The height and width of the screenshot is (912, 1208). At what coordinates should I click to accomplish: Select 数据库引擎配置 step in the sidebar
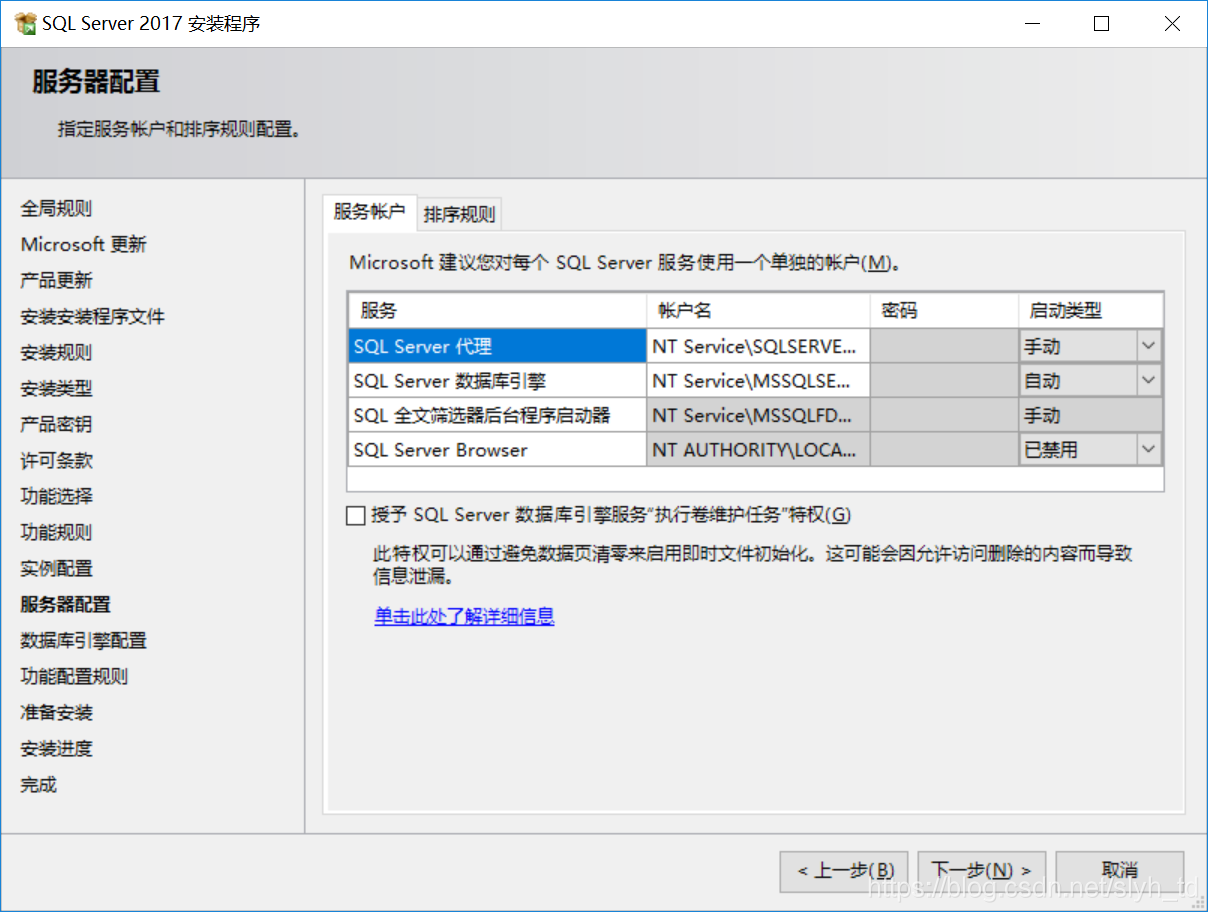84,640
